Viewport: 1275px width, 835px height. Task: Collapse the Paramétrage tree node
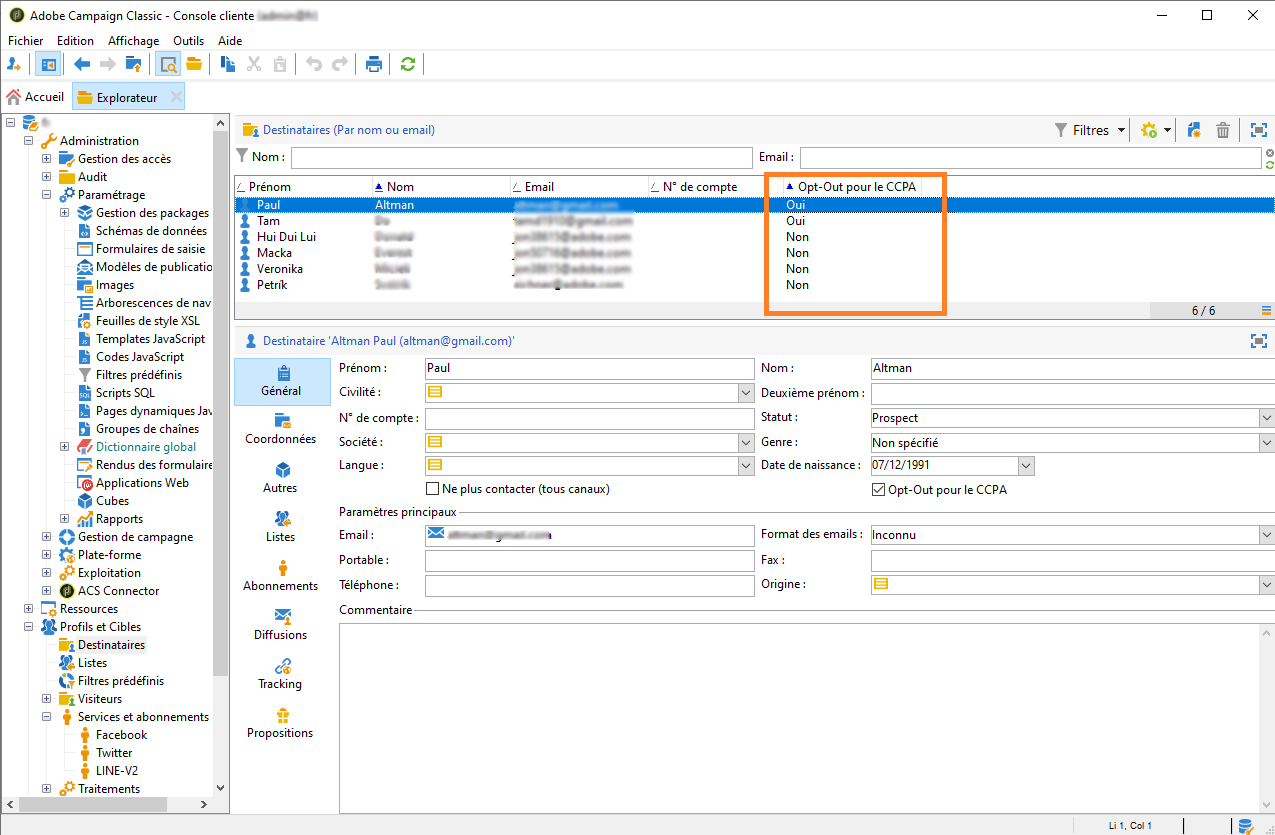(x=47, y=195)
